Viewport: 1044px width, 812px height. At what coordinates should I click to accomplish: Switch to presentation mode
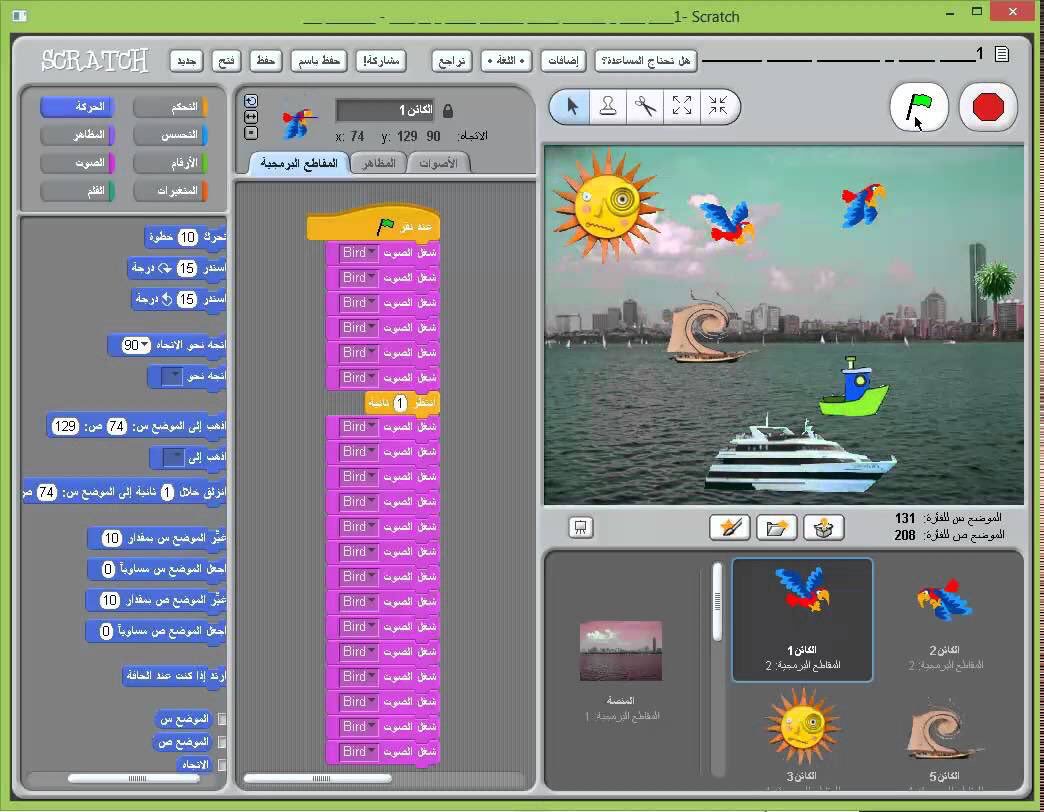click(581, 528)
